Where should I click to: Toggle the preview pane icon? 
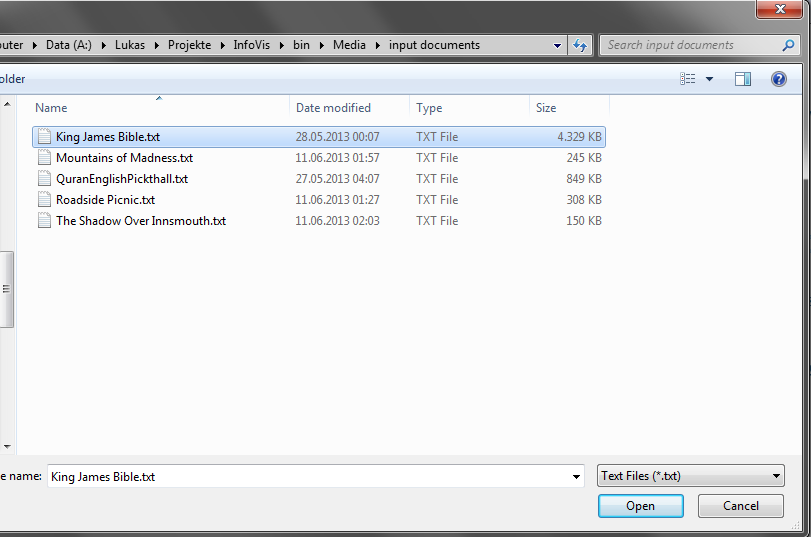click(x=743, y=79)
